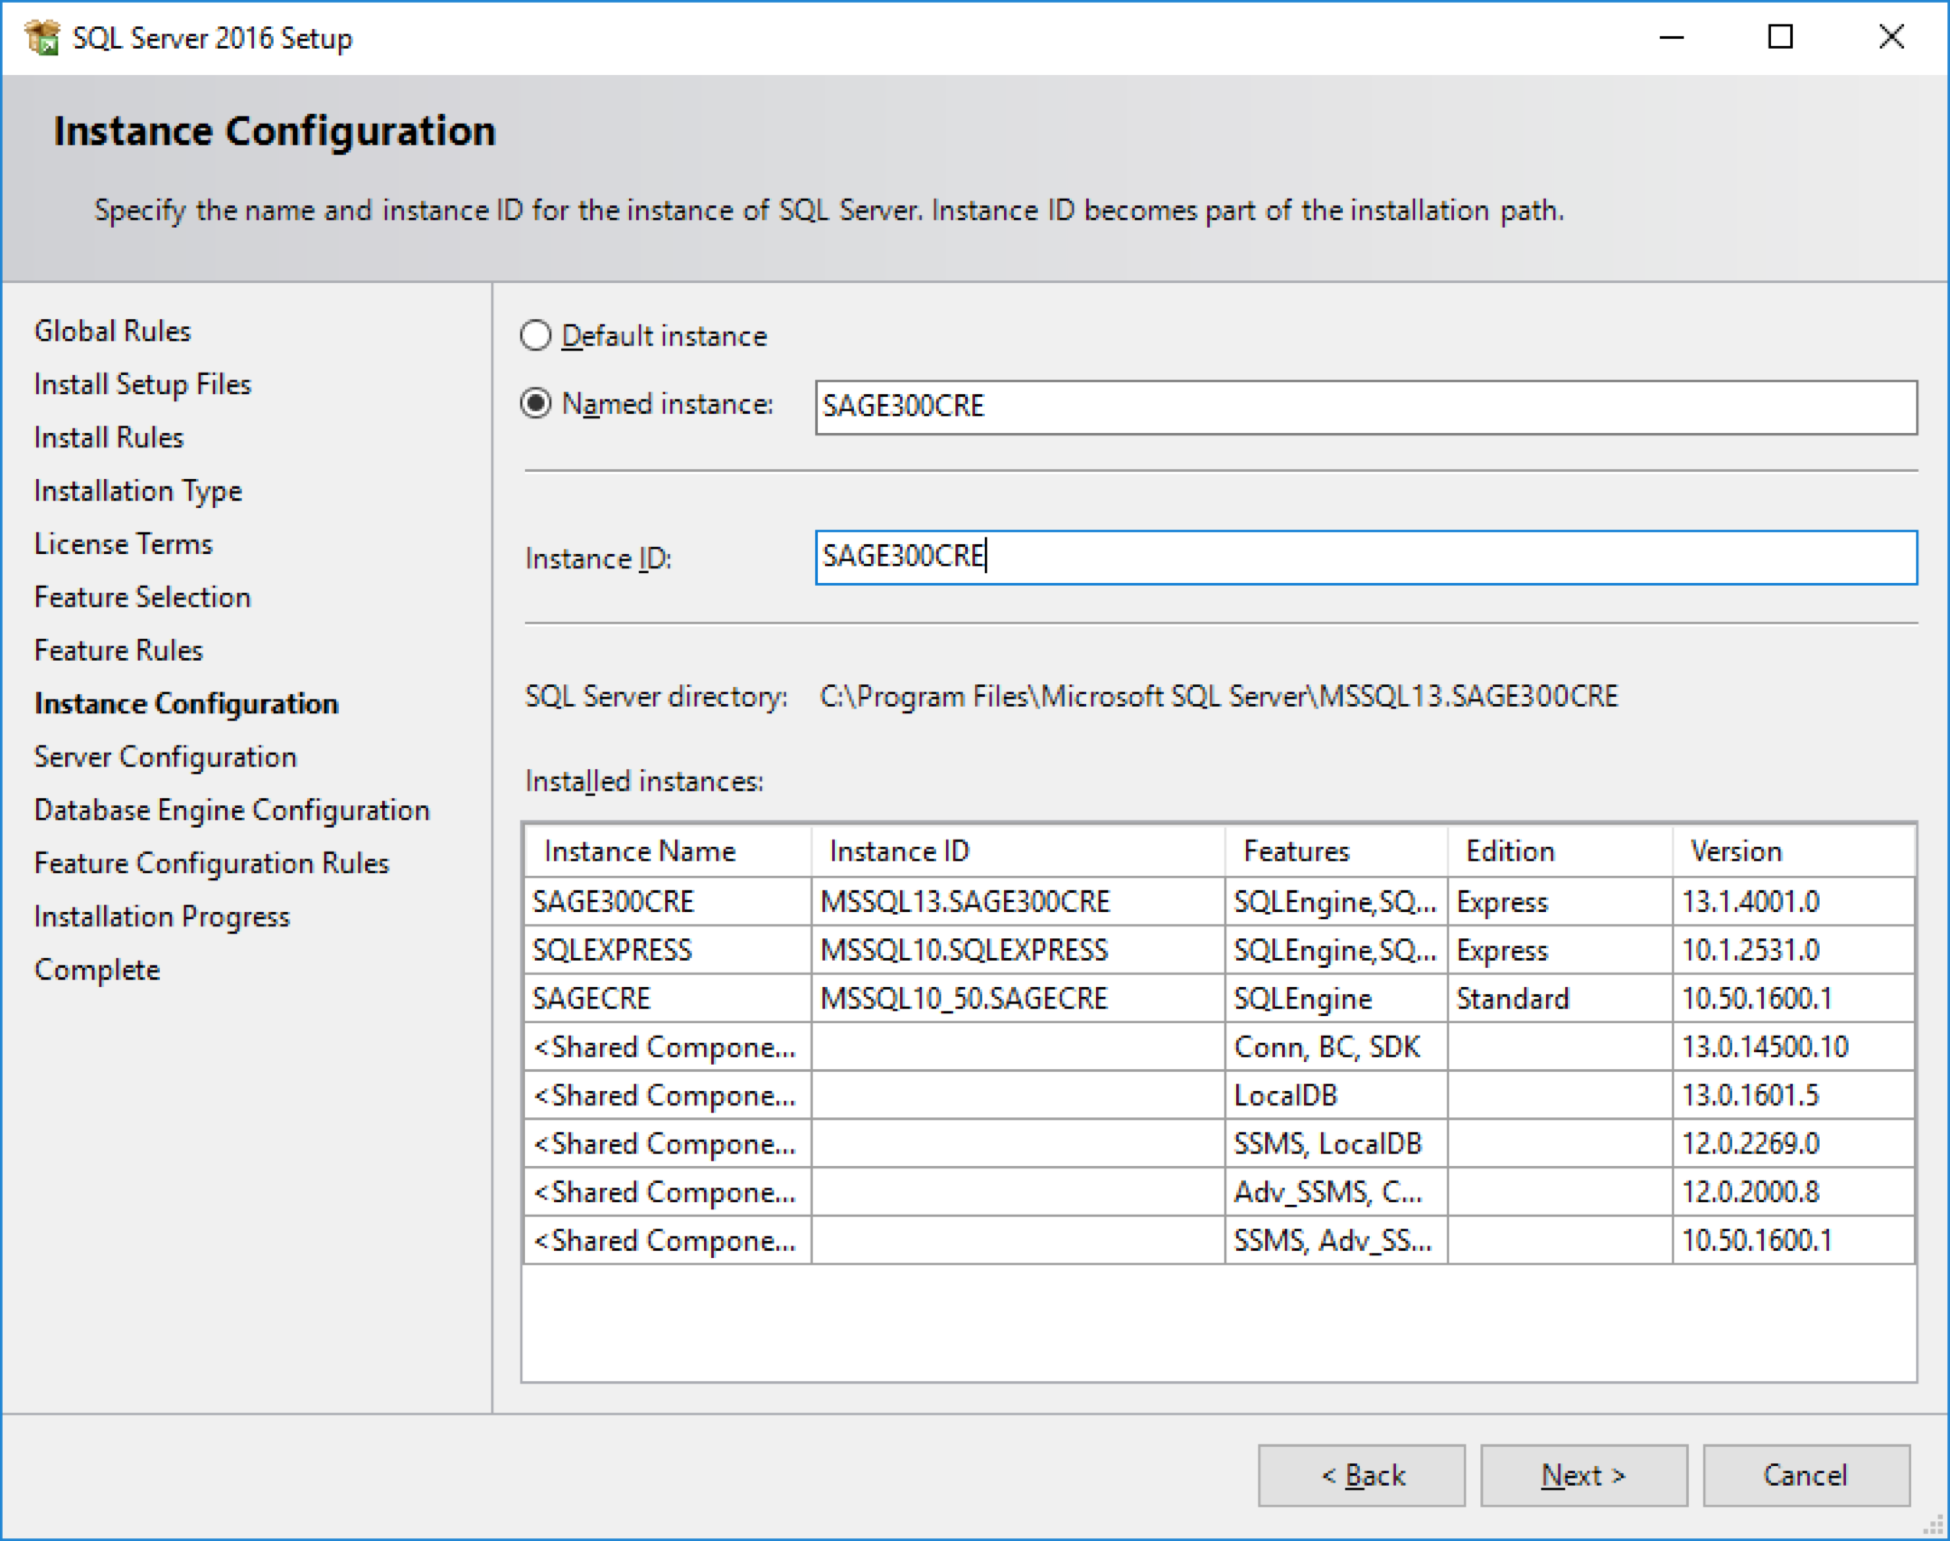This screenshot has width=1950, height=1541.
Task: Click the Cancel button
Action: tap(1806, 1474)
